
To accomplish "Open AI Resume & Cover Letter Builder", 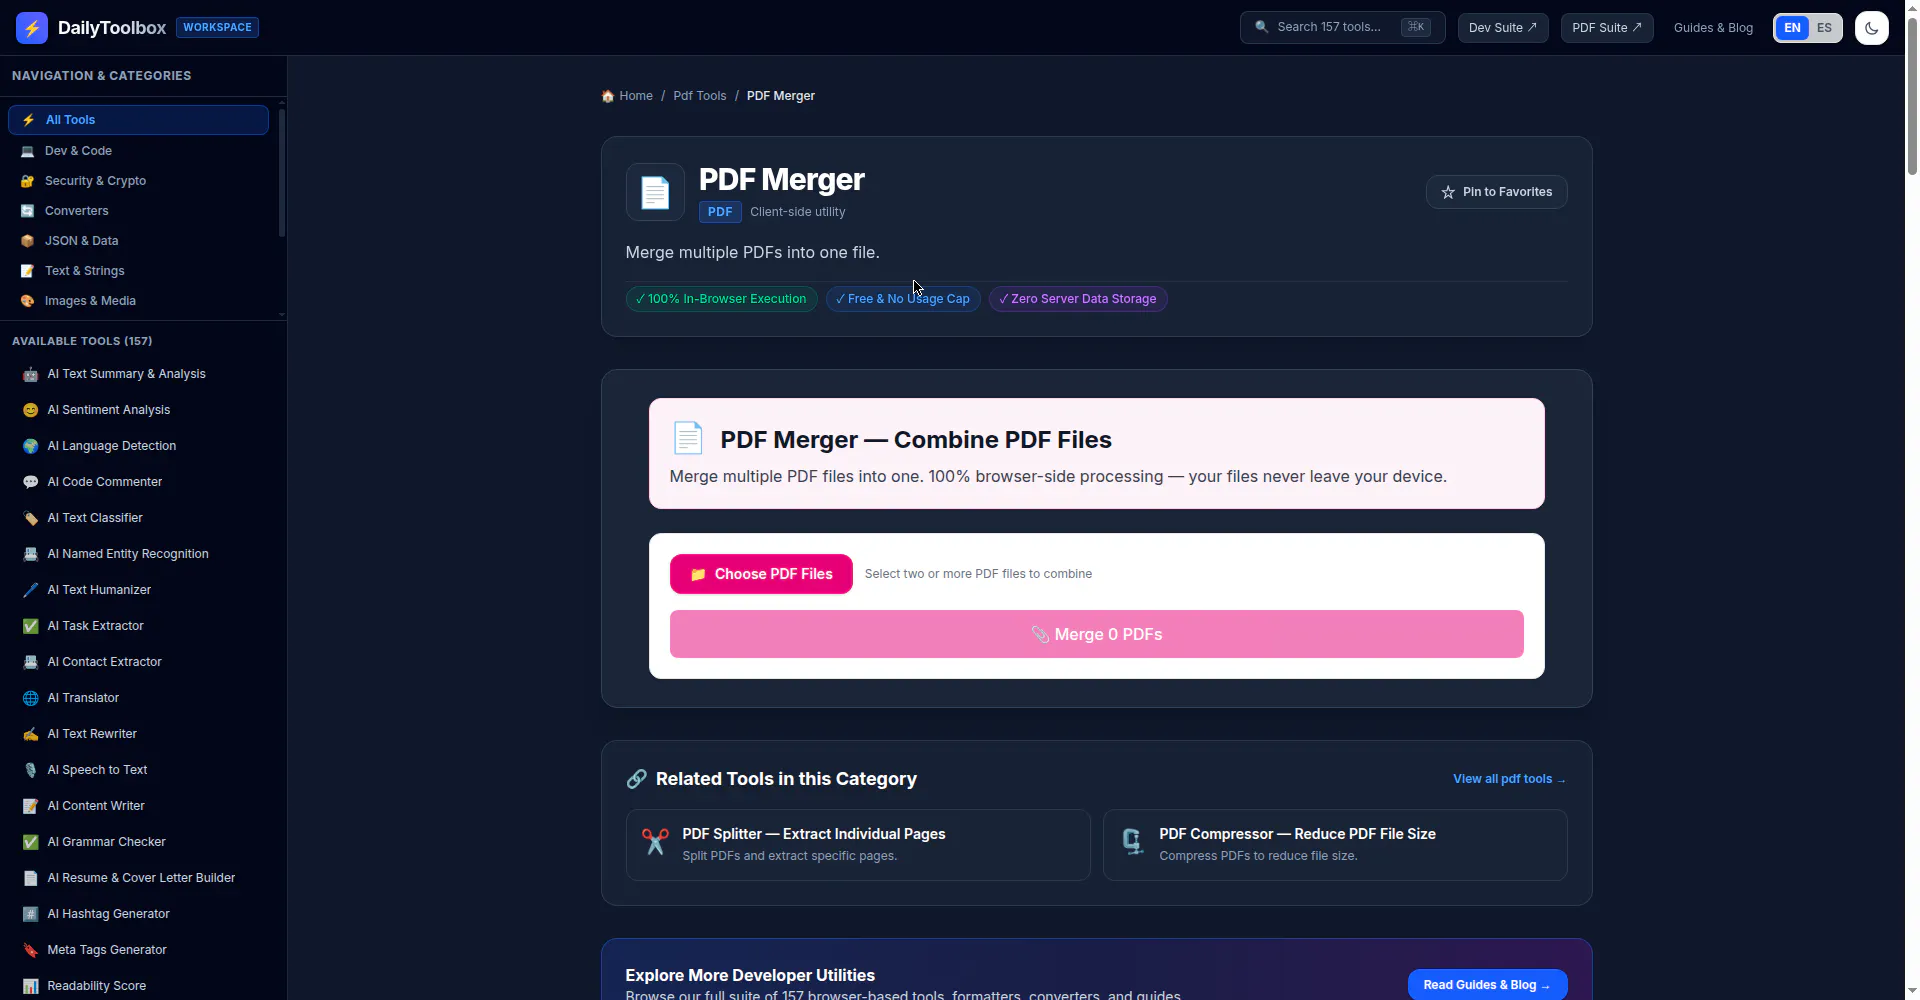I will tap(140, 878).
